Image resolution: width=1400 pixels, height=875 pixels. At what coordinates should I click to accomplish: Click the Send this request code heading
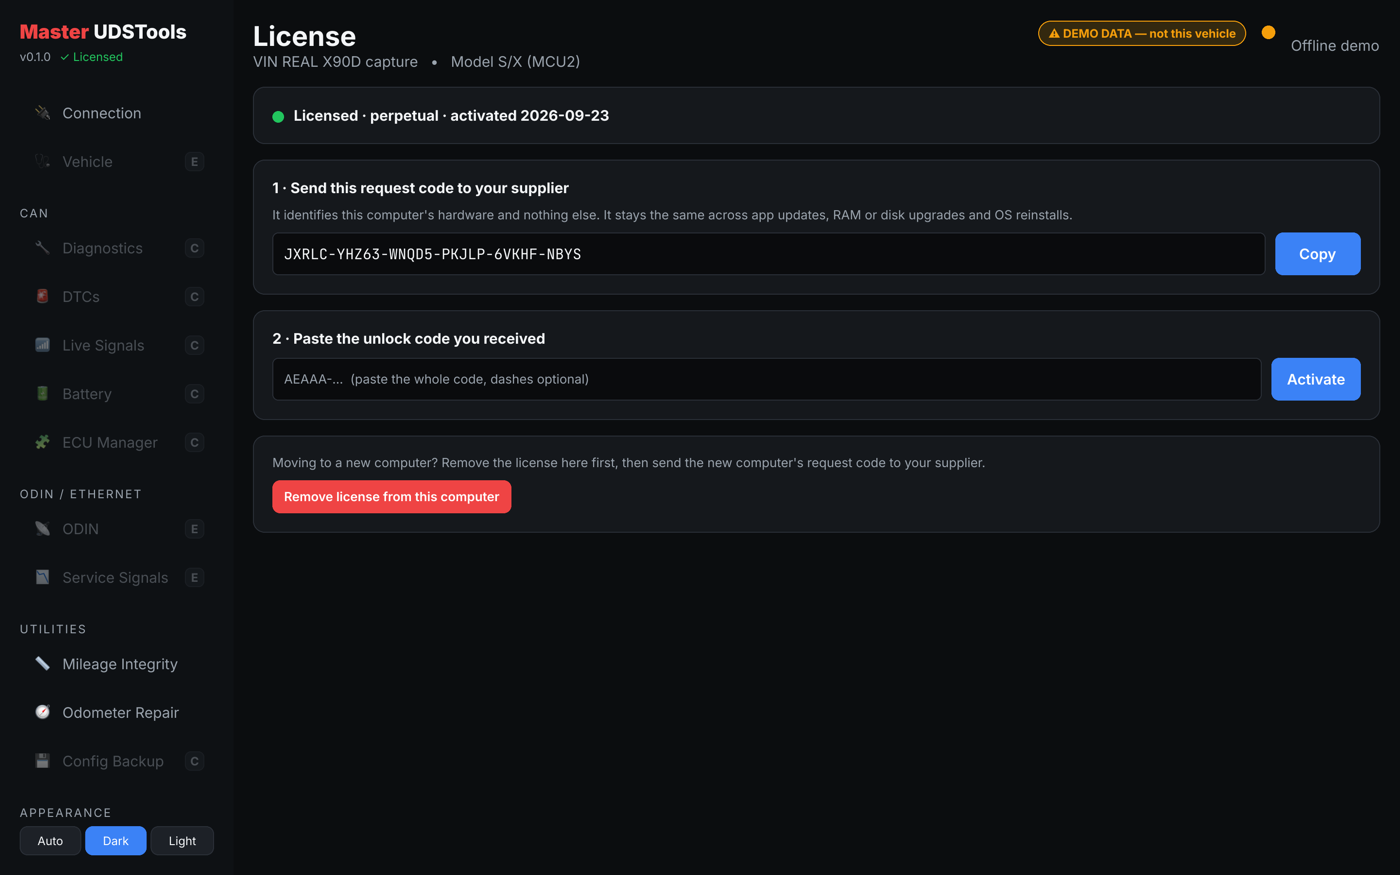click(420, 188)
